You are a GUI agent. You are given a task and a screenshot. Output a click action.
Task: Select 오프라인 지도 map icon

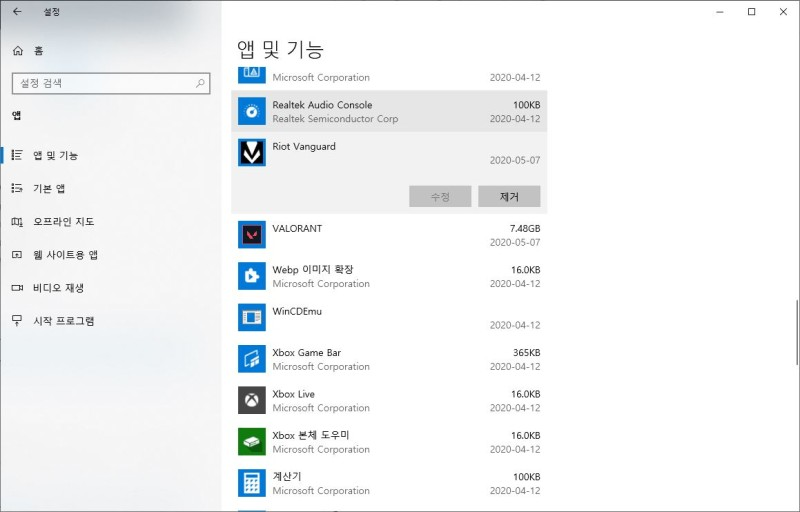17,221
